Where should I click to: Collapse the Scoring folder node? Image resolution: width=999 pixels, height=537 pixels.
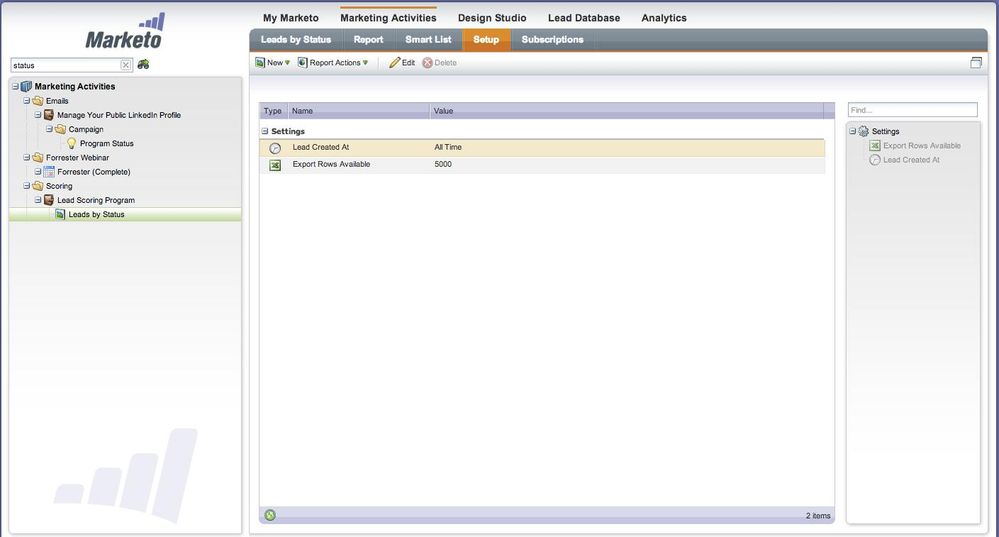click(26, 186)
